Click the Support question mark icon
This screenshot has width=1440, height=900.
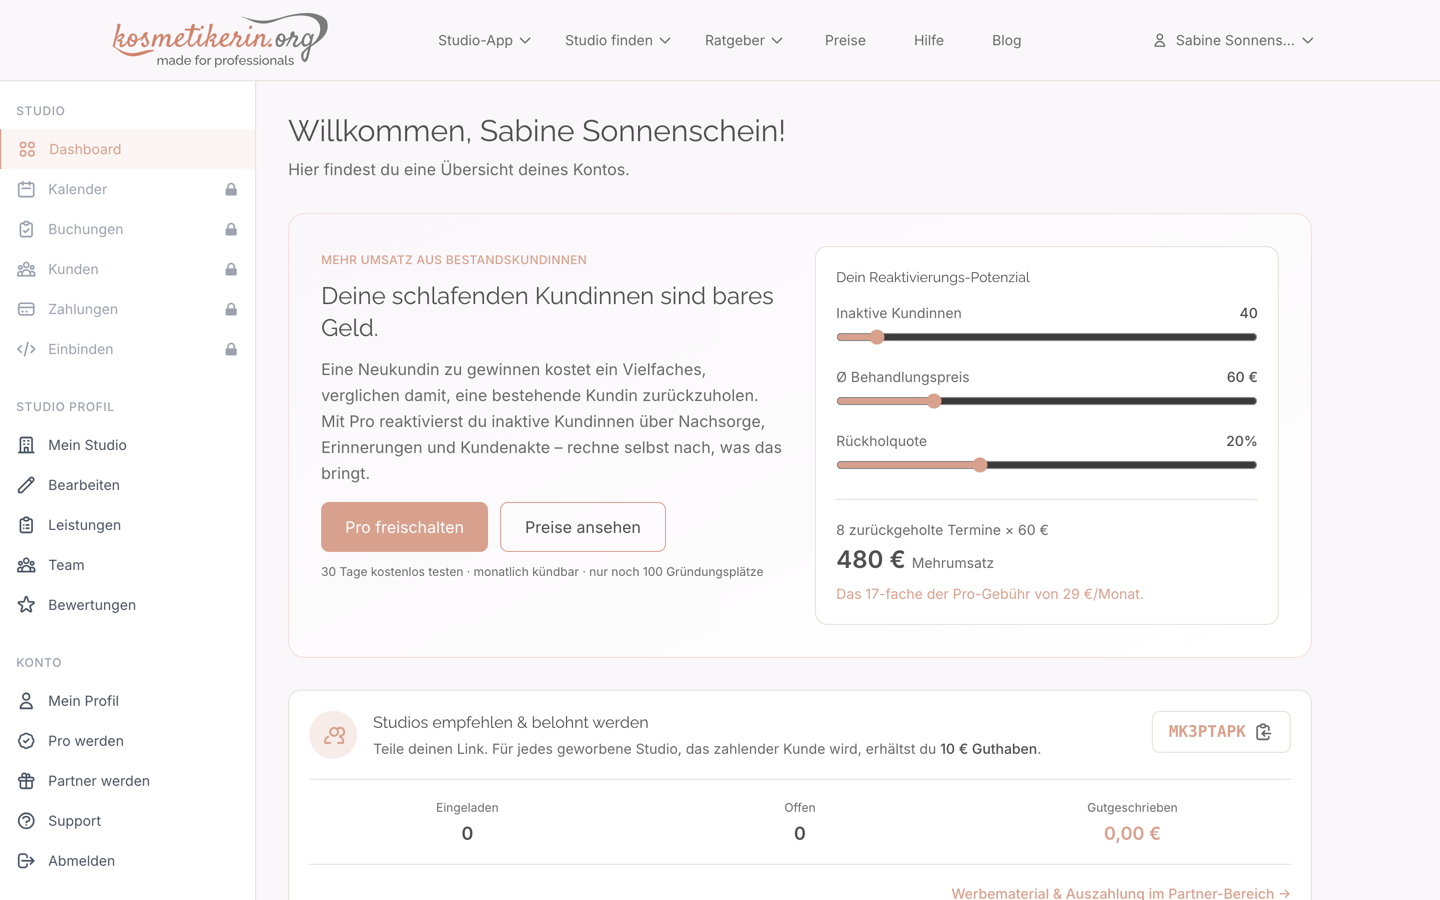tap(26, 821)
